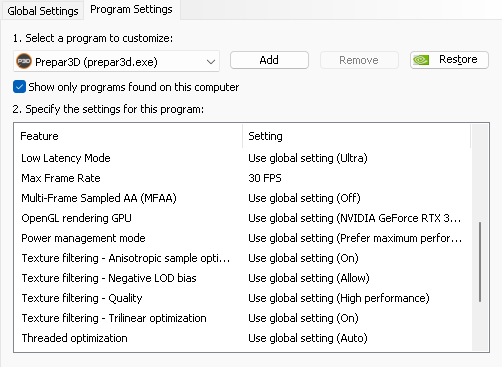
Task: Select the OpenGL rendering GPU feature
Action: point(76,218)
